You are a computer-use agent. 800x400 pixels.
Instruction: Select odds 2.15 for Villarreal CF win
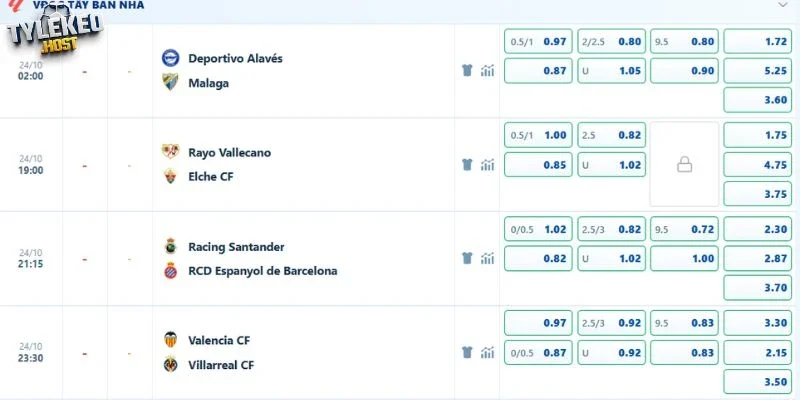click(x=758, y=353)
